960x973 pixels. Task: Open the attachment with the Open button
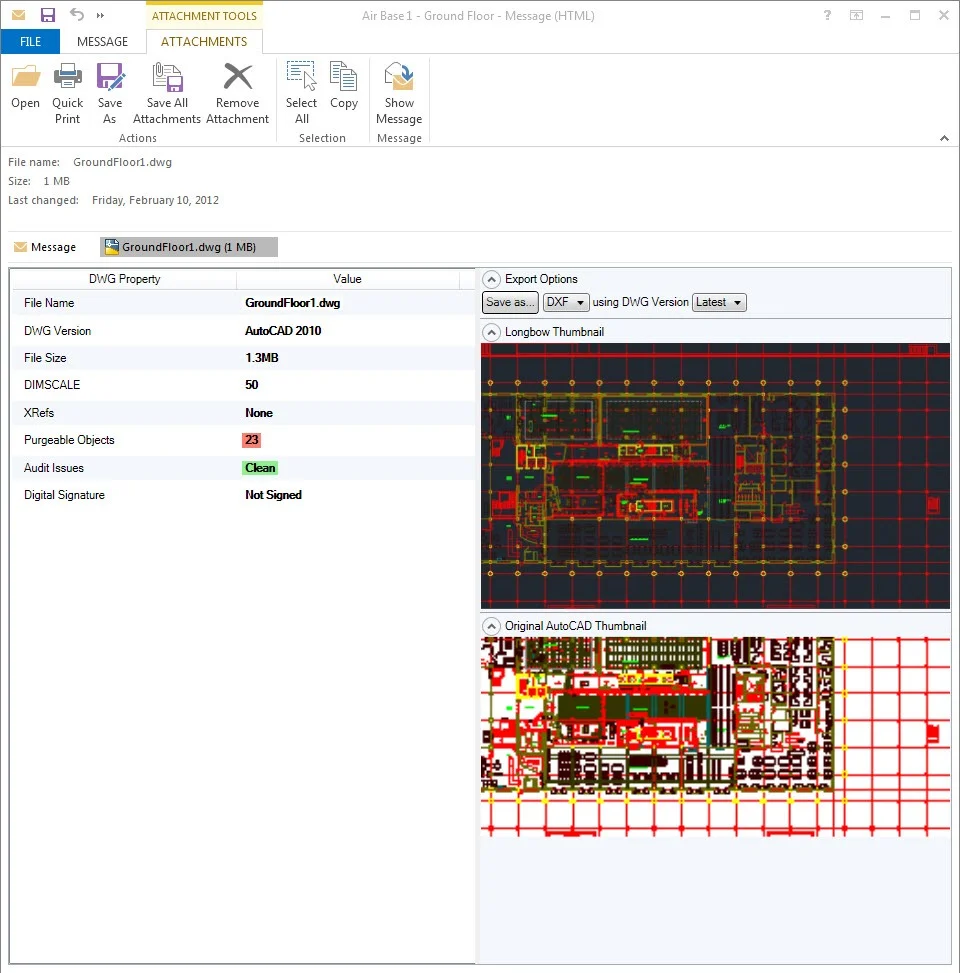click(25, 87)
